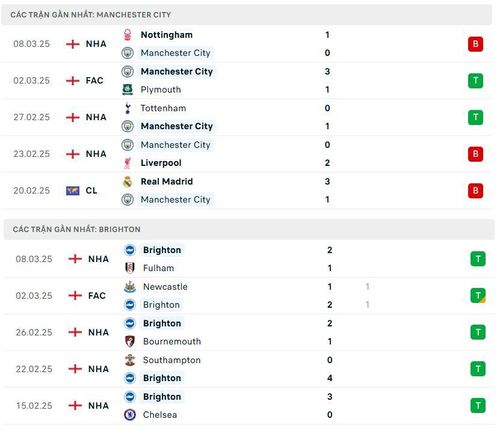Select the Liverpool team name link
Image resolution: width=500 pixels, height=431 pixels.
click(161, 163)
